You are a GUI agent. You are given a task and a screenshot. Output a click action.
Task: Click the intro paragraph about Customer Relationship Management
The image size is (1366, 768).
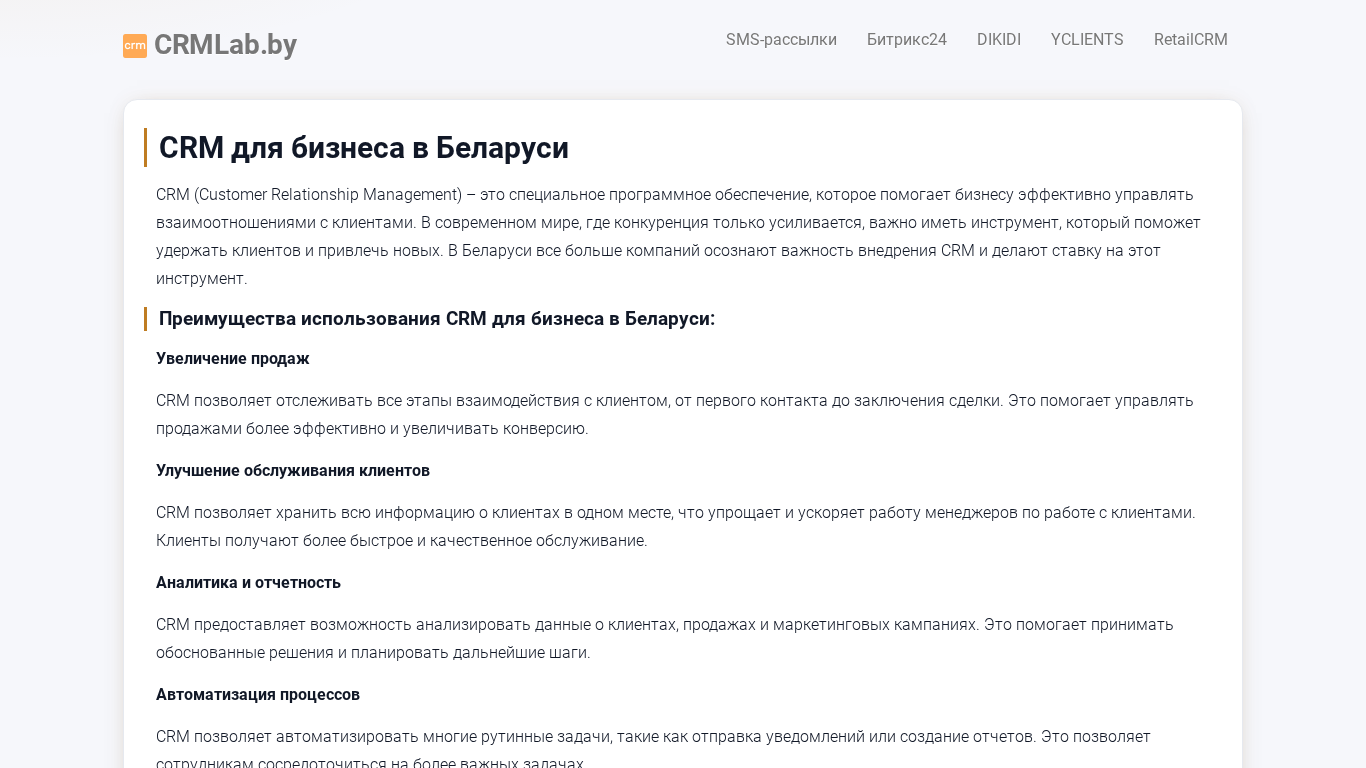click(680, 236)
